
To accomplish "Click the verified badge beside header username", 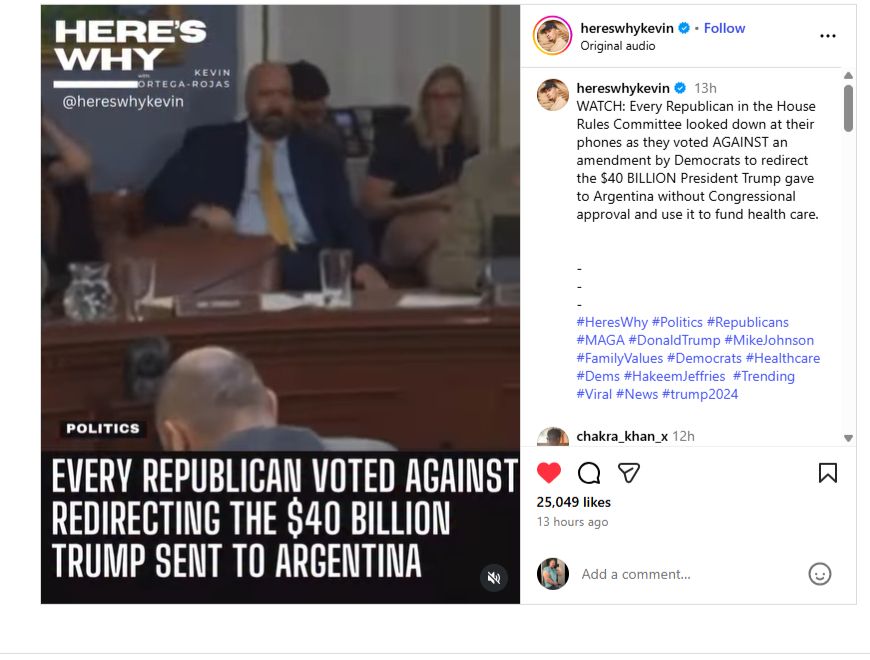I will [684, 28].
